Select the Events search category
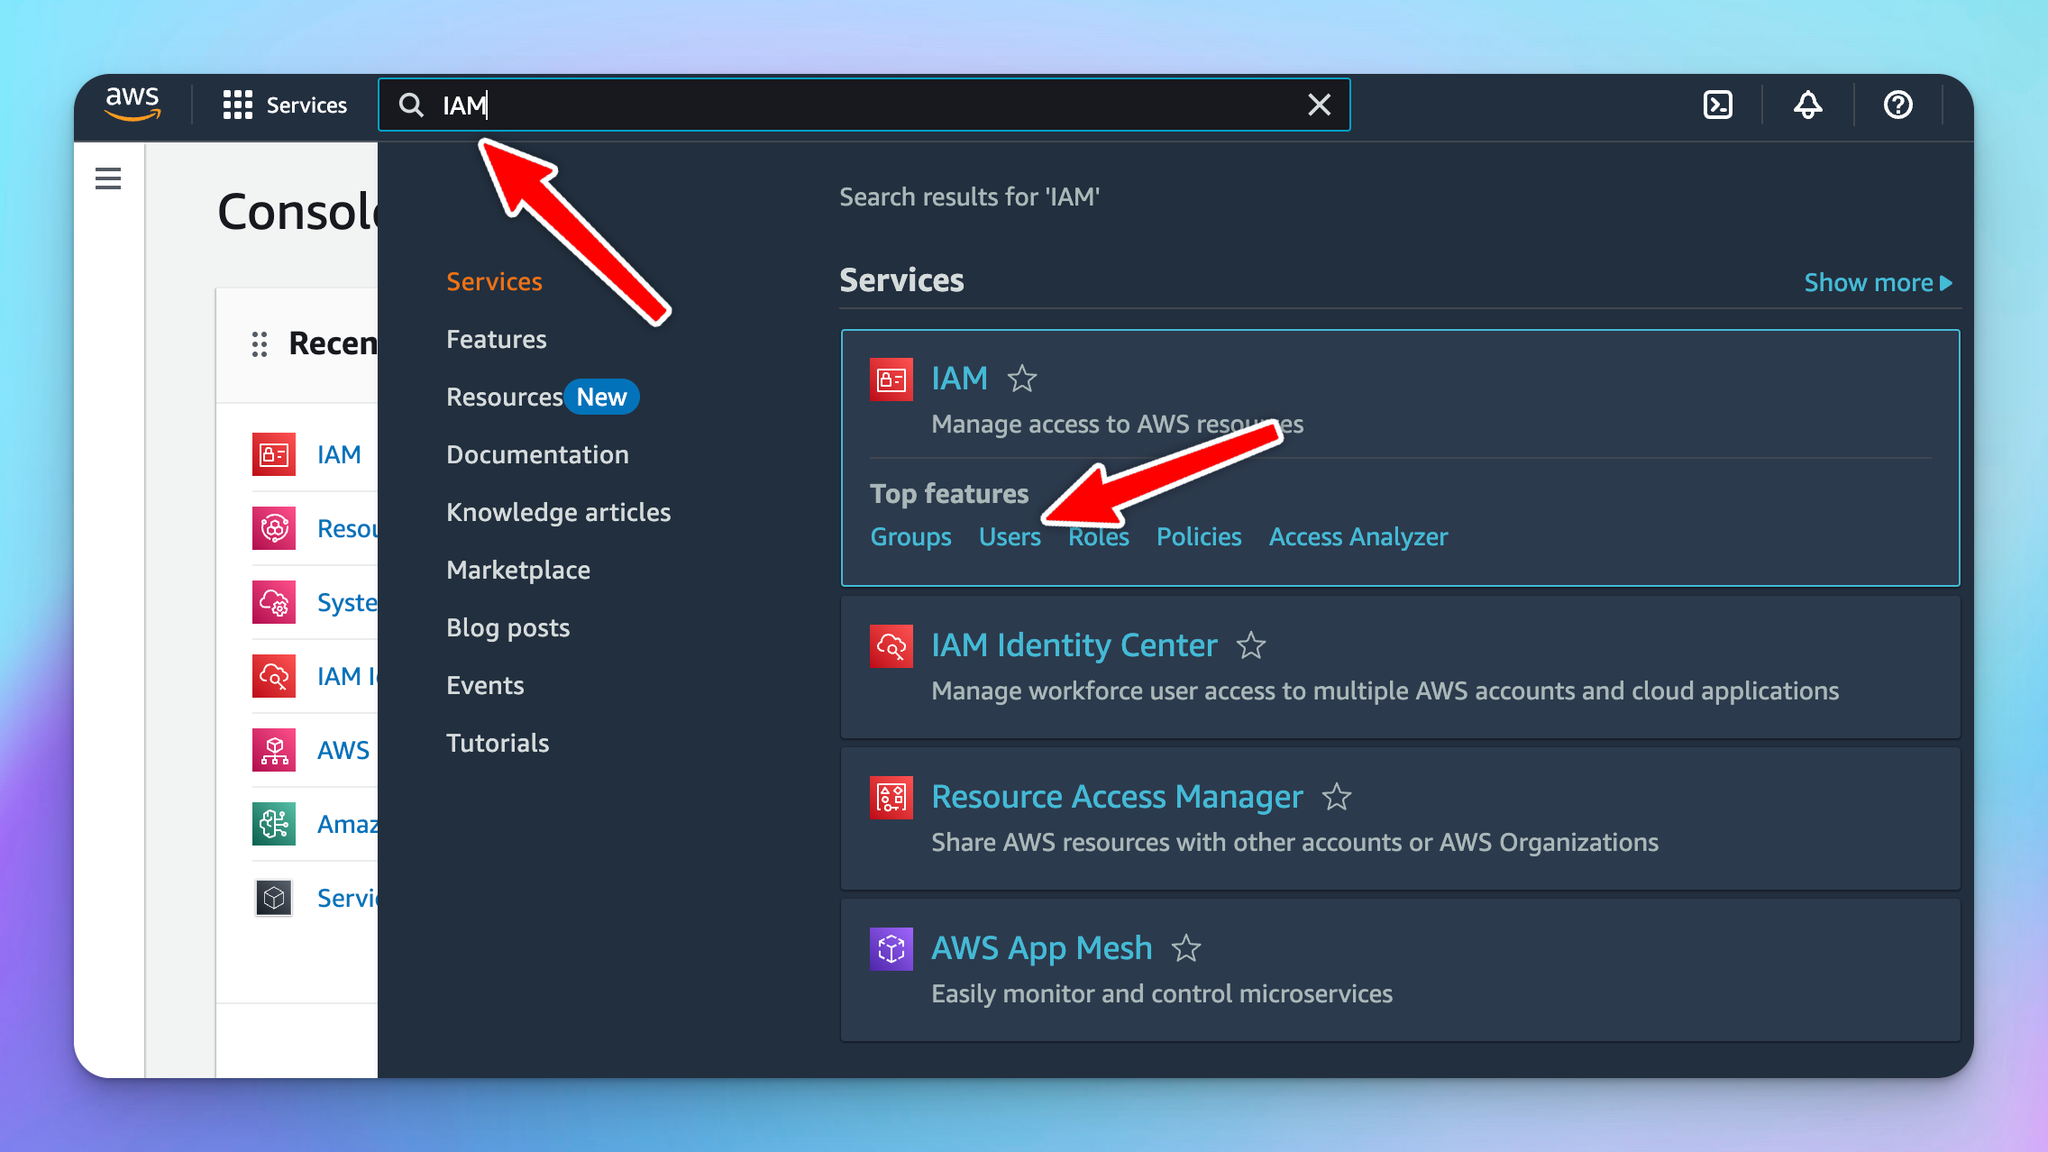 [x=485, y=686]
